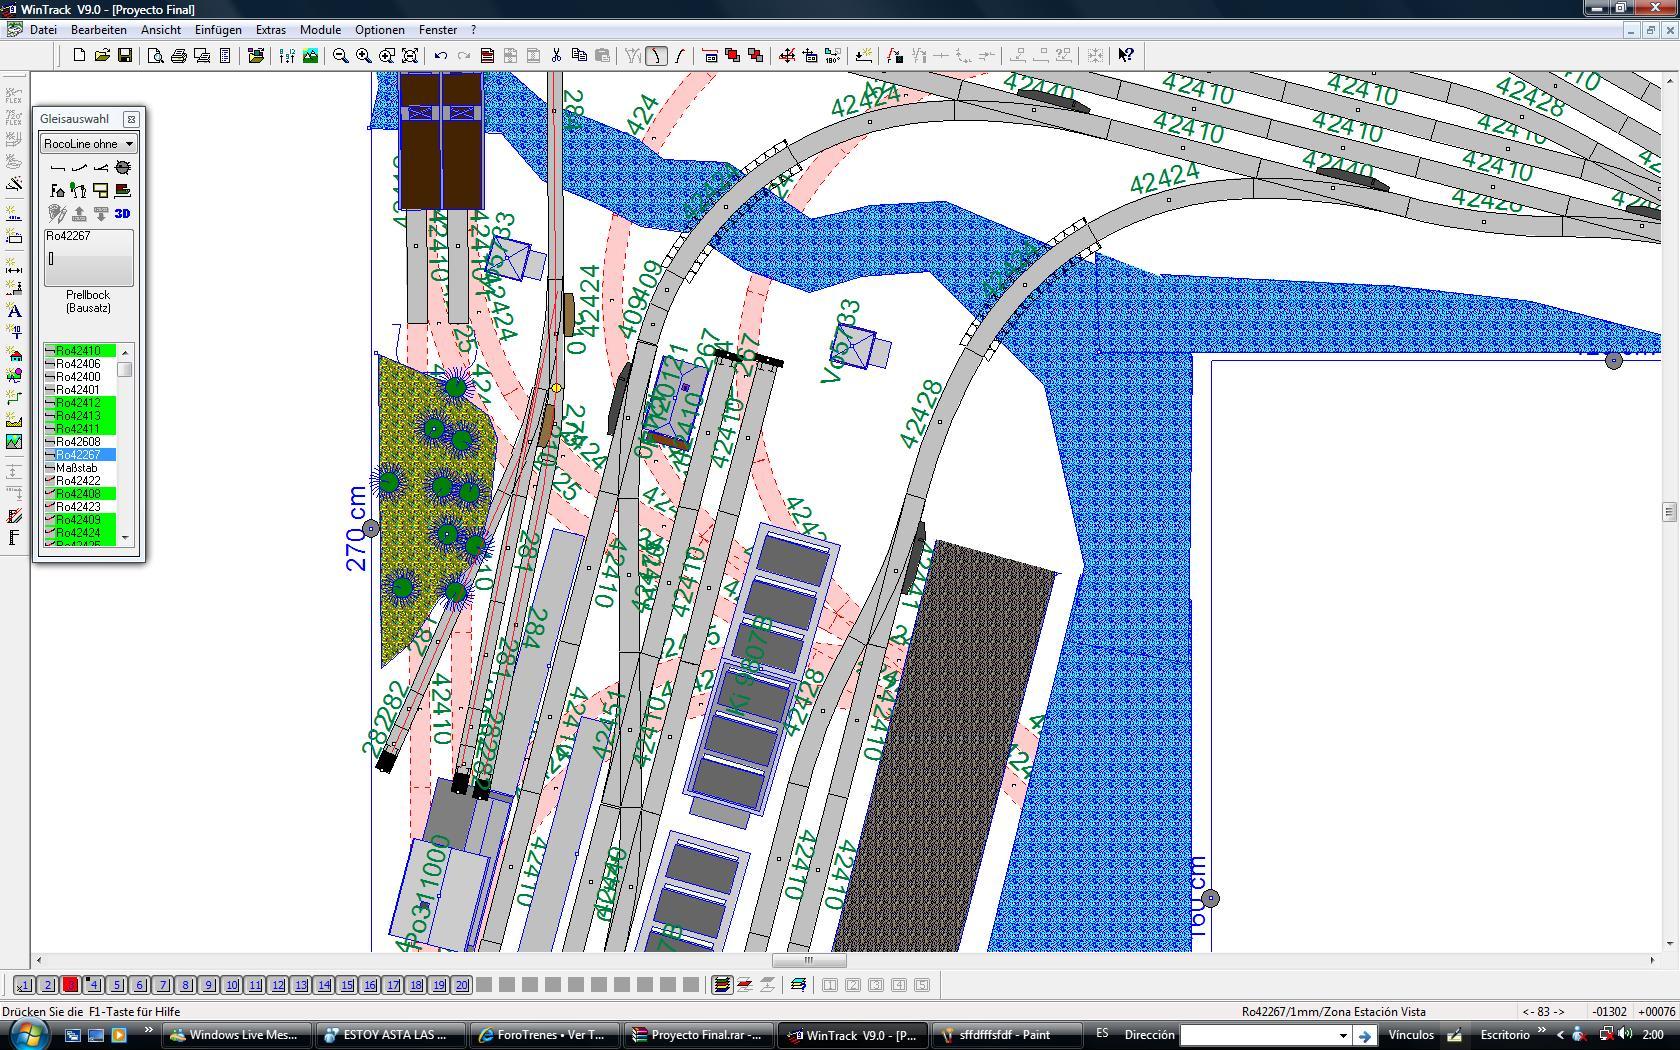
Task: Click the Ro42267 track preview box
Action: 88,258
